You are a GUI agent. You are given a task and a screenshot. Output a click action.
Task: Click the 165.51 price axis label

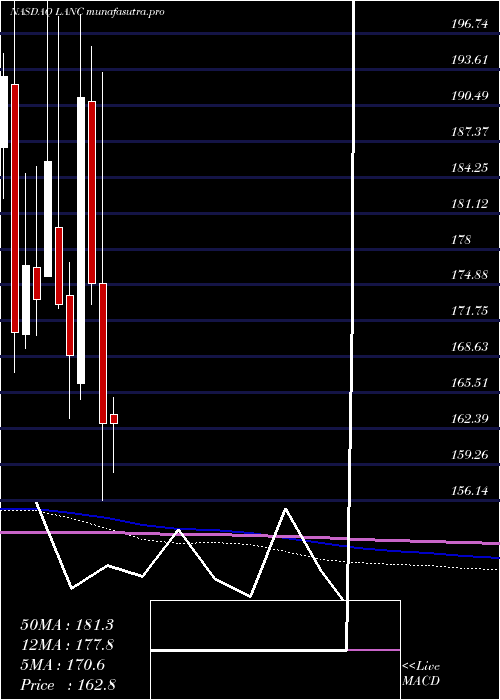coord(470,383)
